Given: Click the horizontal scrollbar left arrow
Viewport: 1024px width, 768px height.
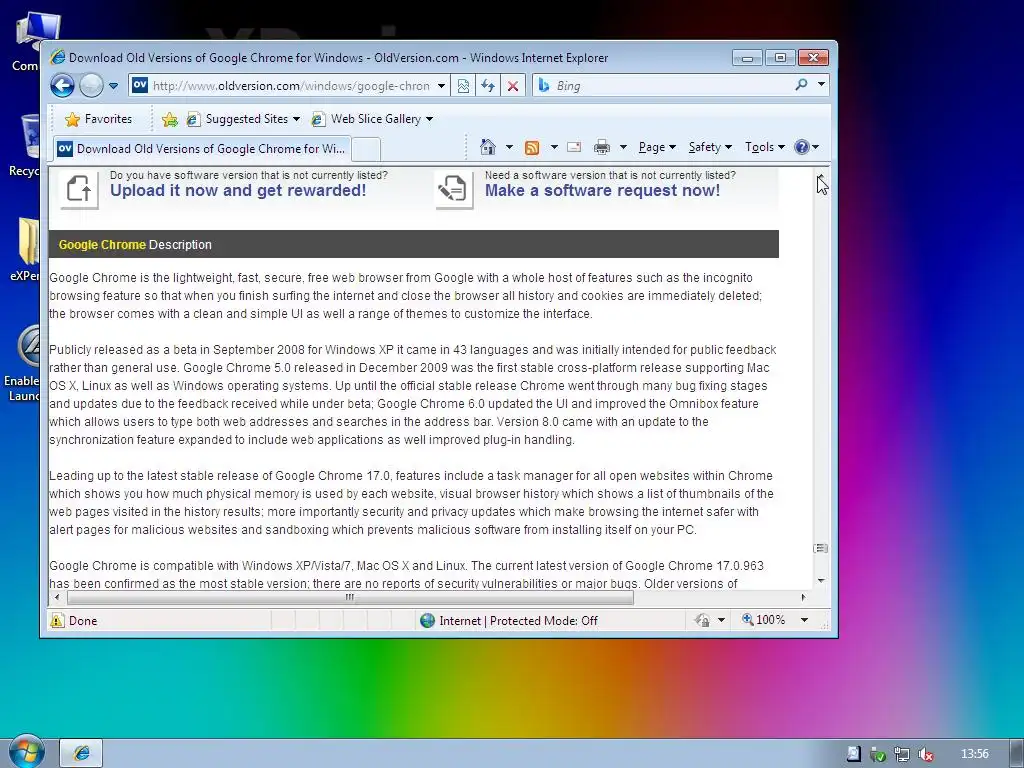Looking at the screenshot, I should tap(57, 598).
